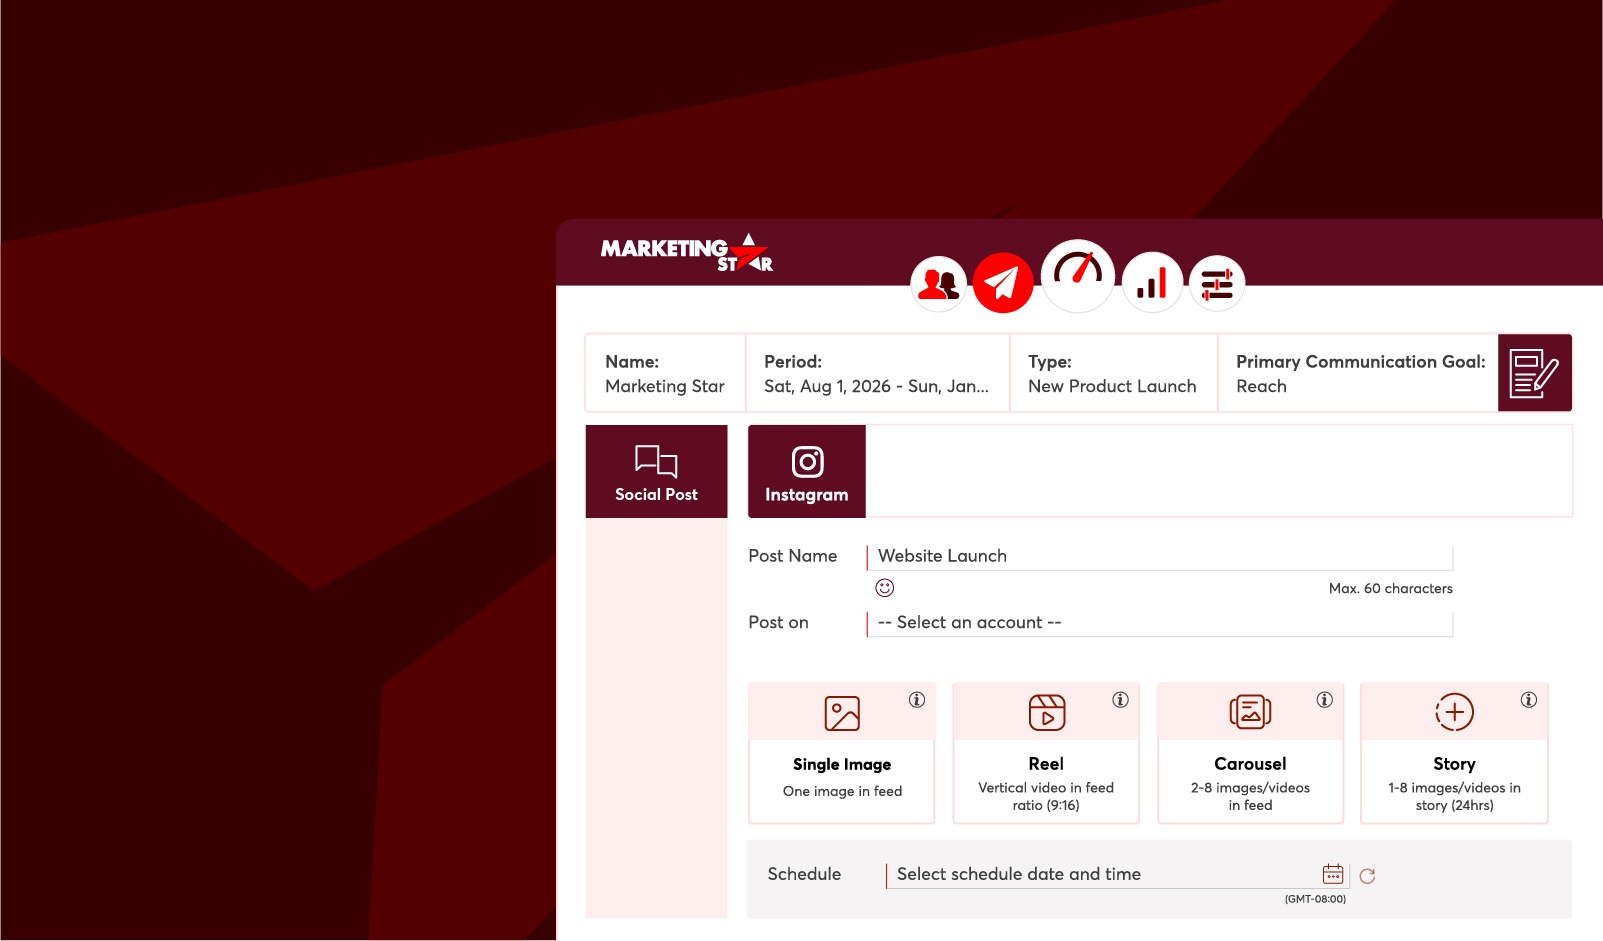1603x941 pixels.
Task: Click the Max. 60 characters hint text
Action: click(1390, 589)
